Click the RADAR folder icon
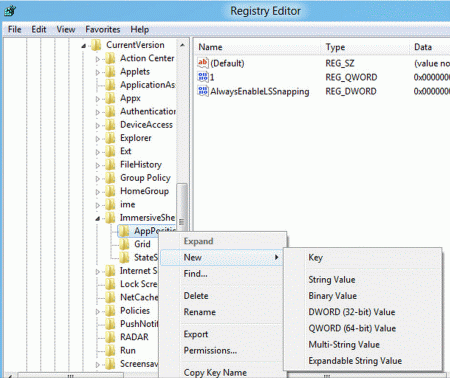Screen dimensions: 450x378 (110, 337)
